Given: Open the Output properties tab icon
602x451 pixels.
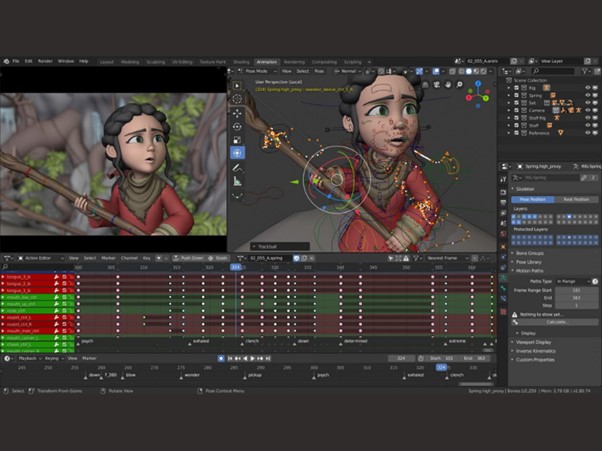Looking at the screenshot, I should coord(503,202).
